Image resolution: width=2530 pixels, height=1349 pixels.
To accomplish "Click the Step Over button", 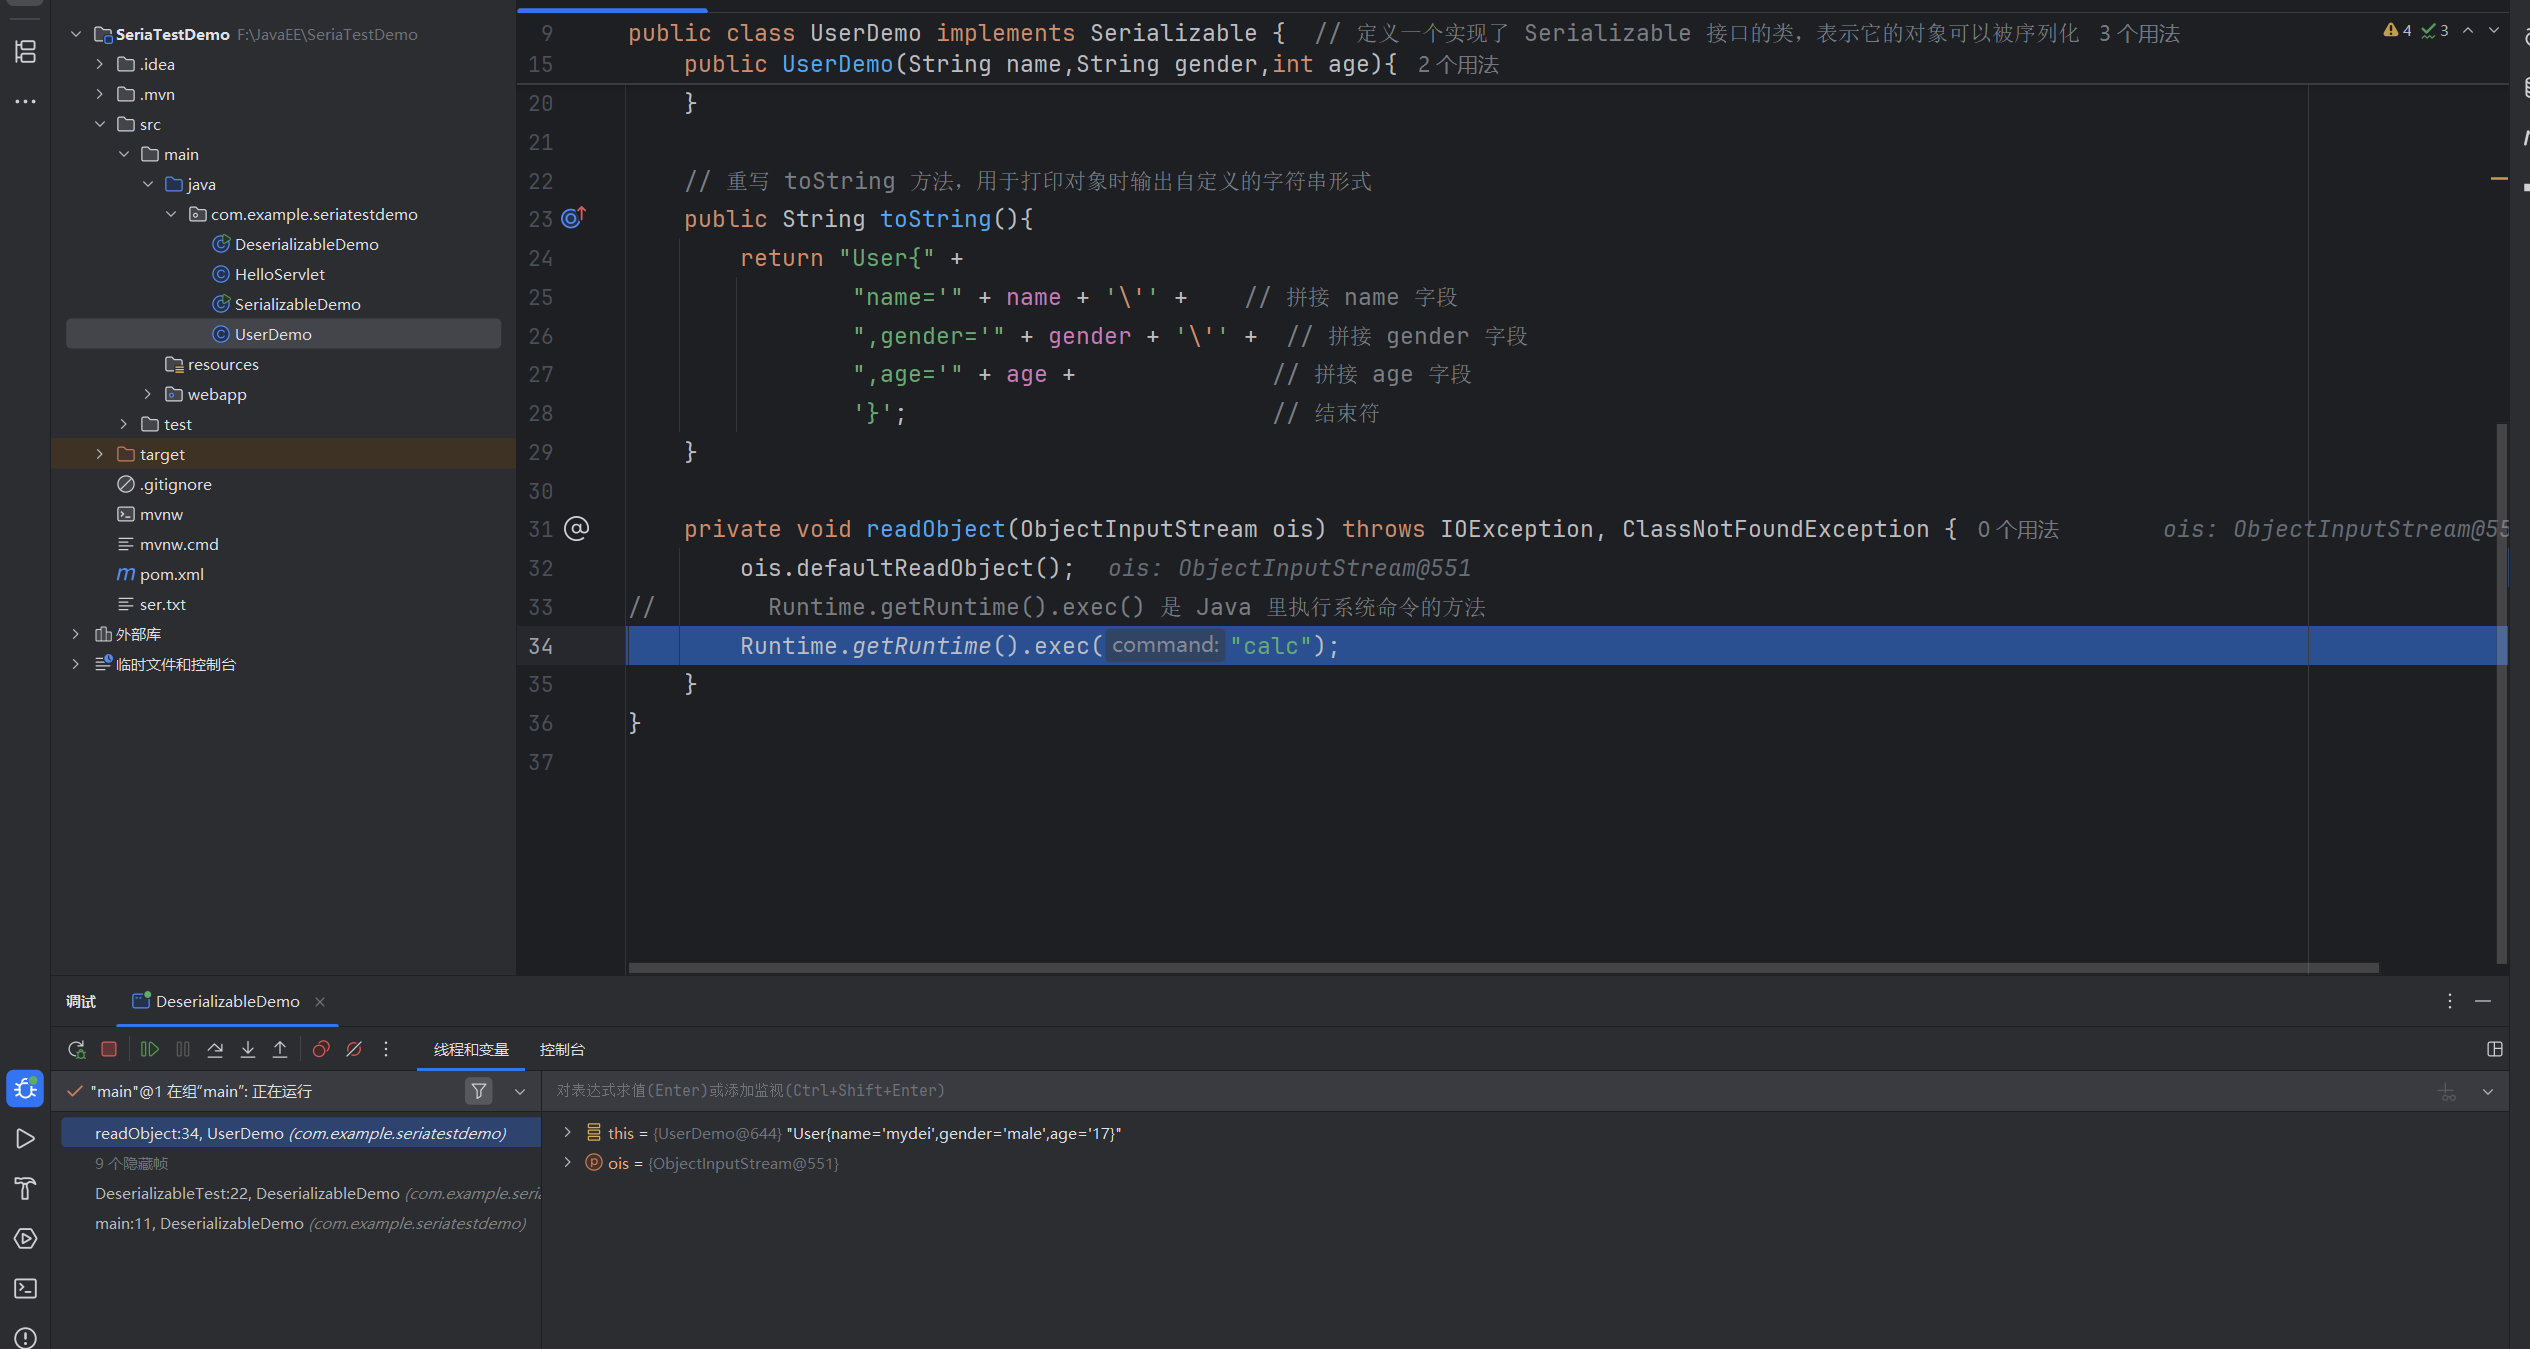I will tap(215, 1049).
